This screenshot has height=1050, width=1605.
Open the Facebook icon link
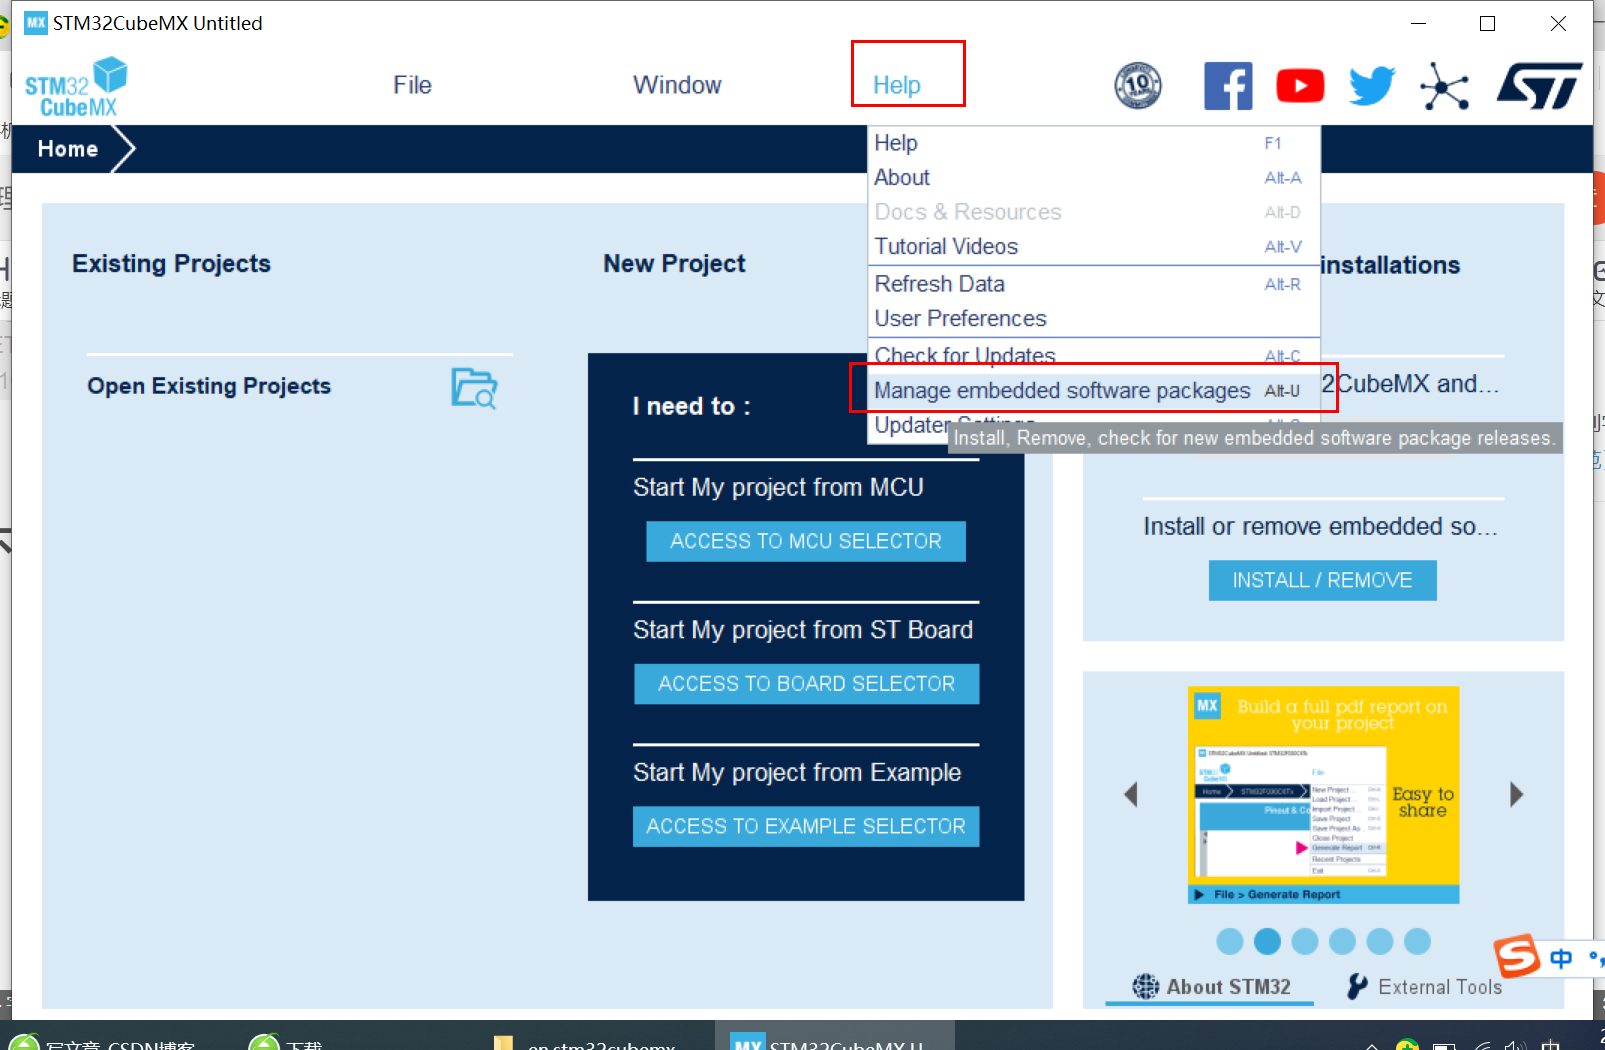click(x=1228, y=86)
